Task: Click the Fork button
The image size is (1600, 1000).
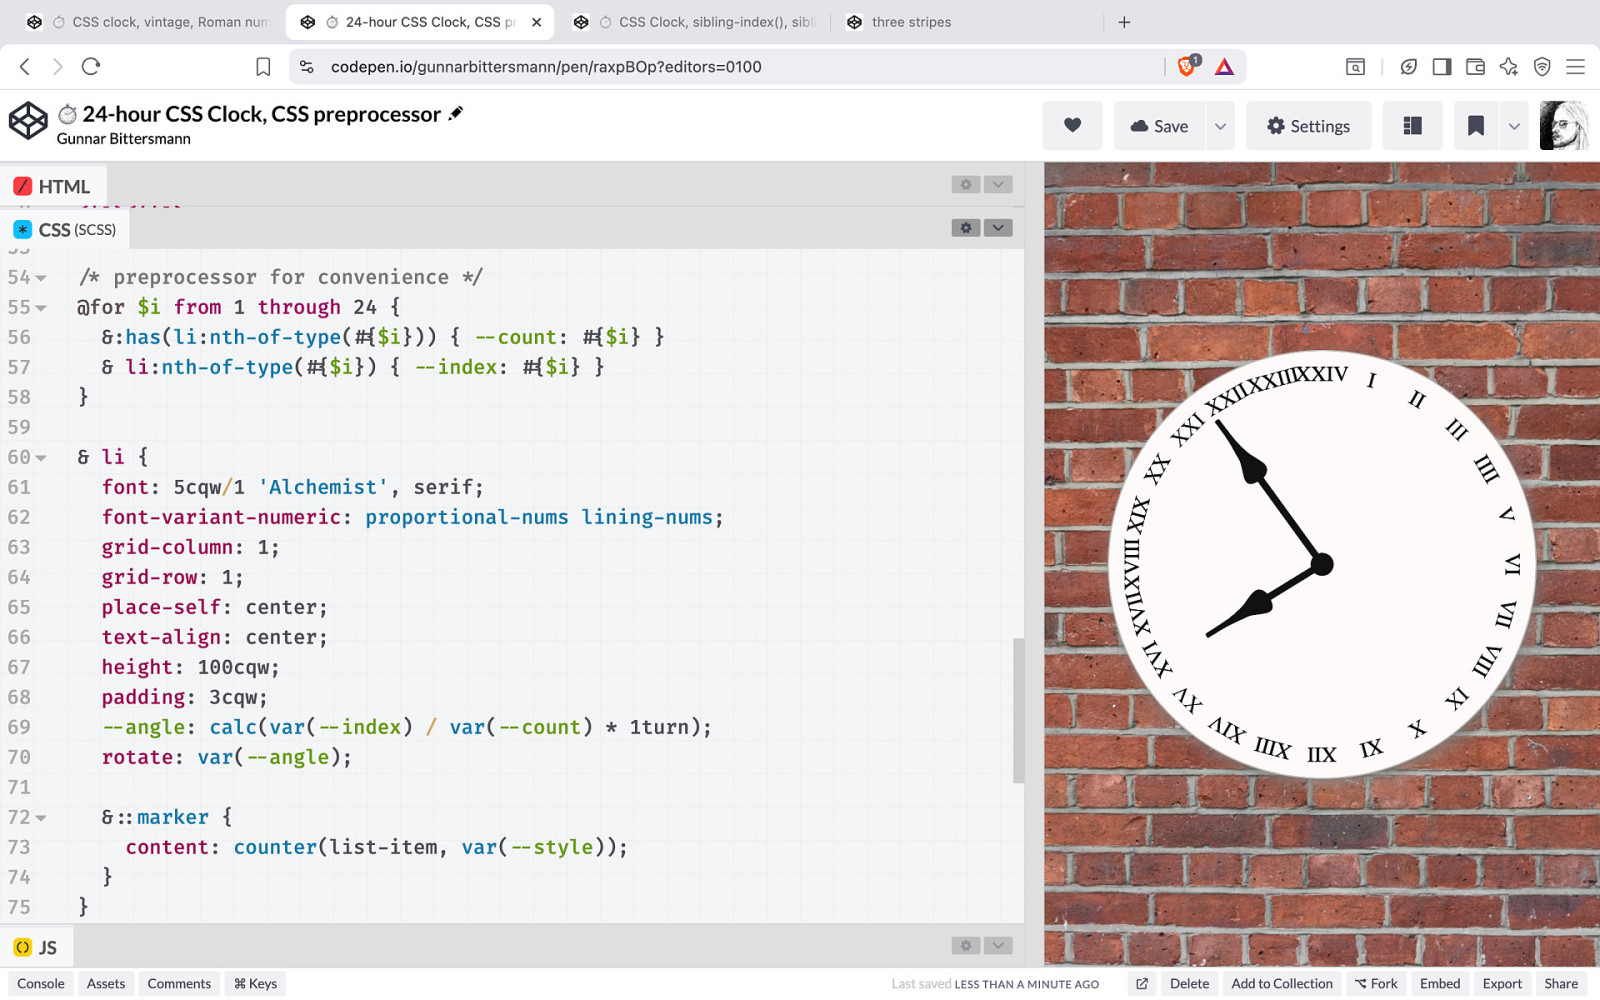Action: (1376, 984)
